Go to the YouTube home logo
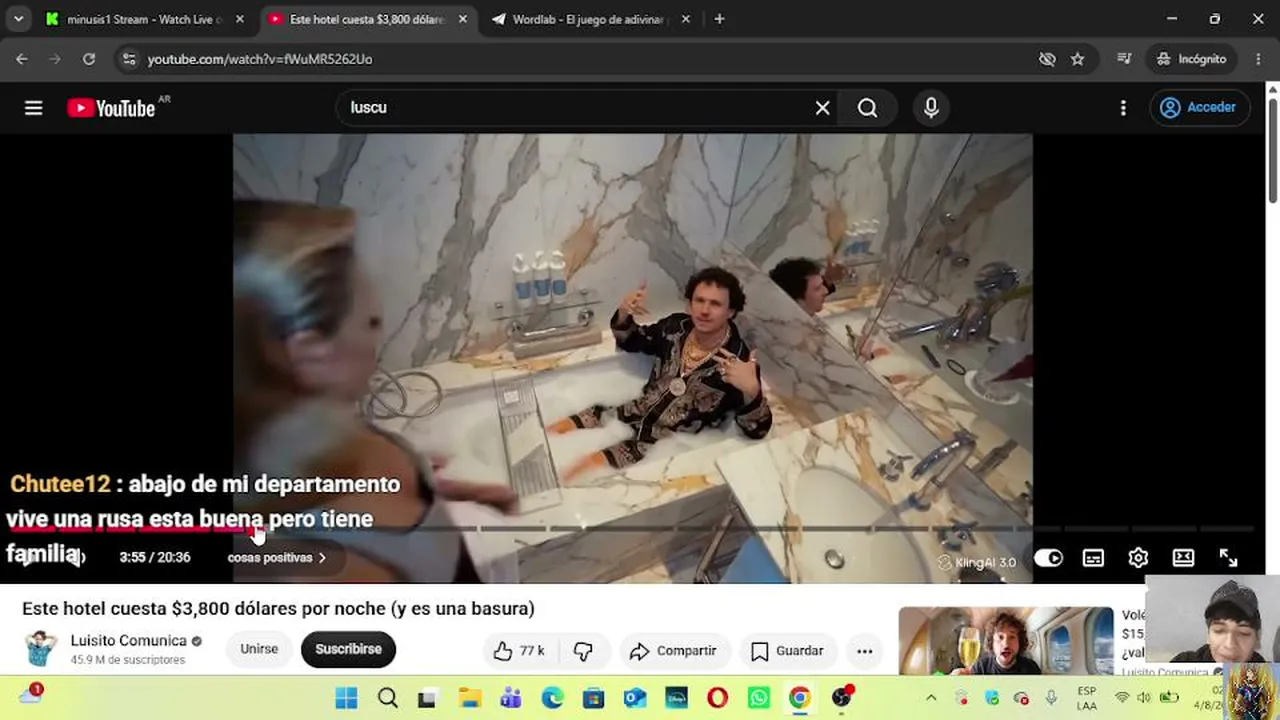 [x=111, y=108]
